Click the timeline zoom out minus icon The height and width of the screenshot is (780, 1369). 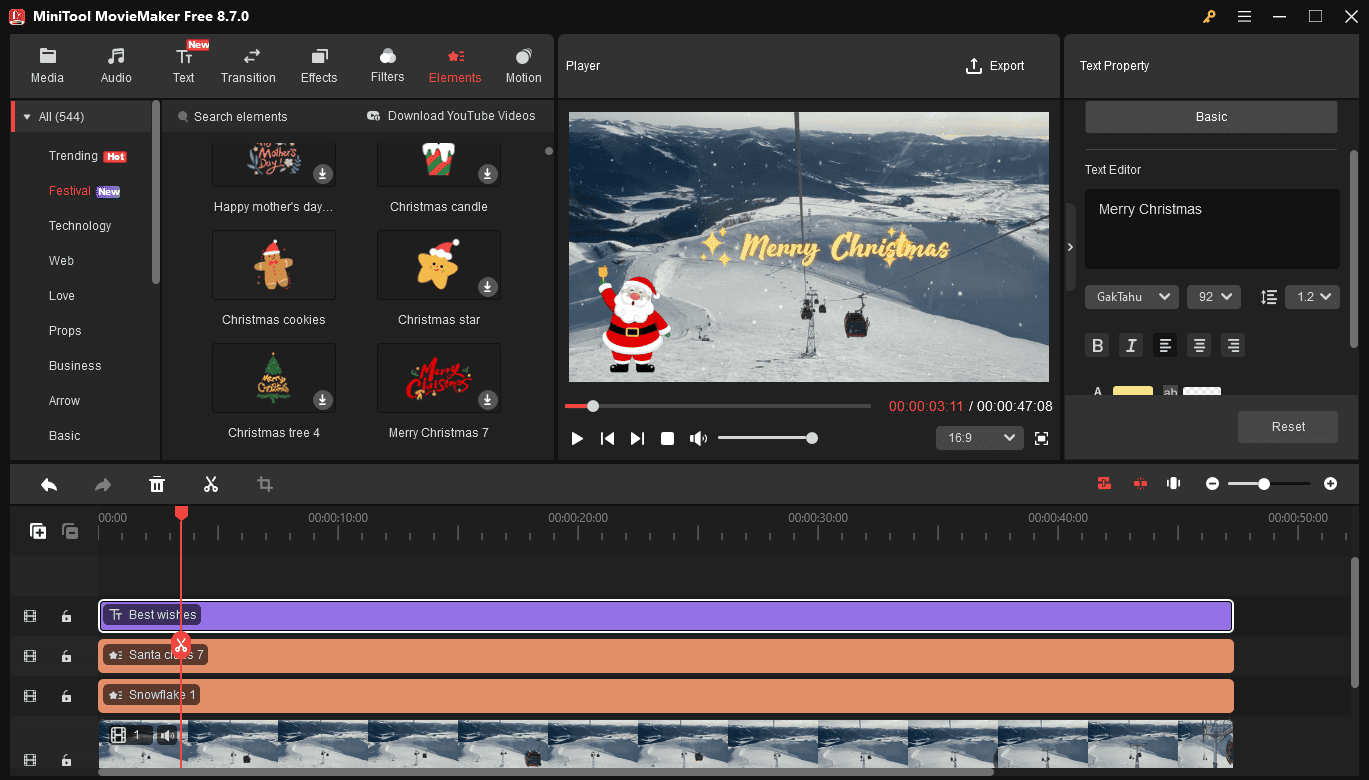coord(1212,484)
